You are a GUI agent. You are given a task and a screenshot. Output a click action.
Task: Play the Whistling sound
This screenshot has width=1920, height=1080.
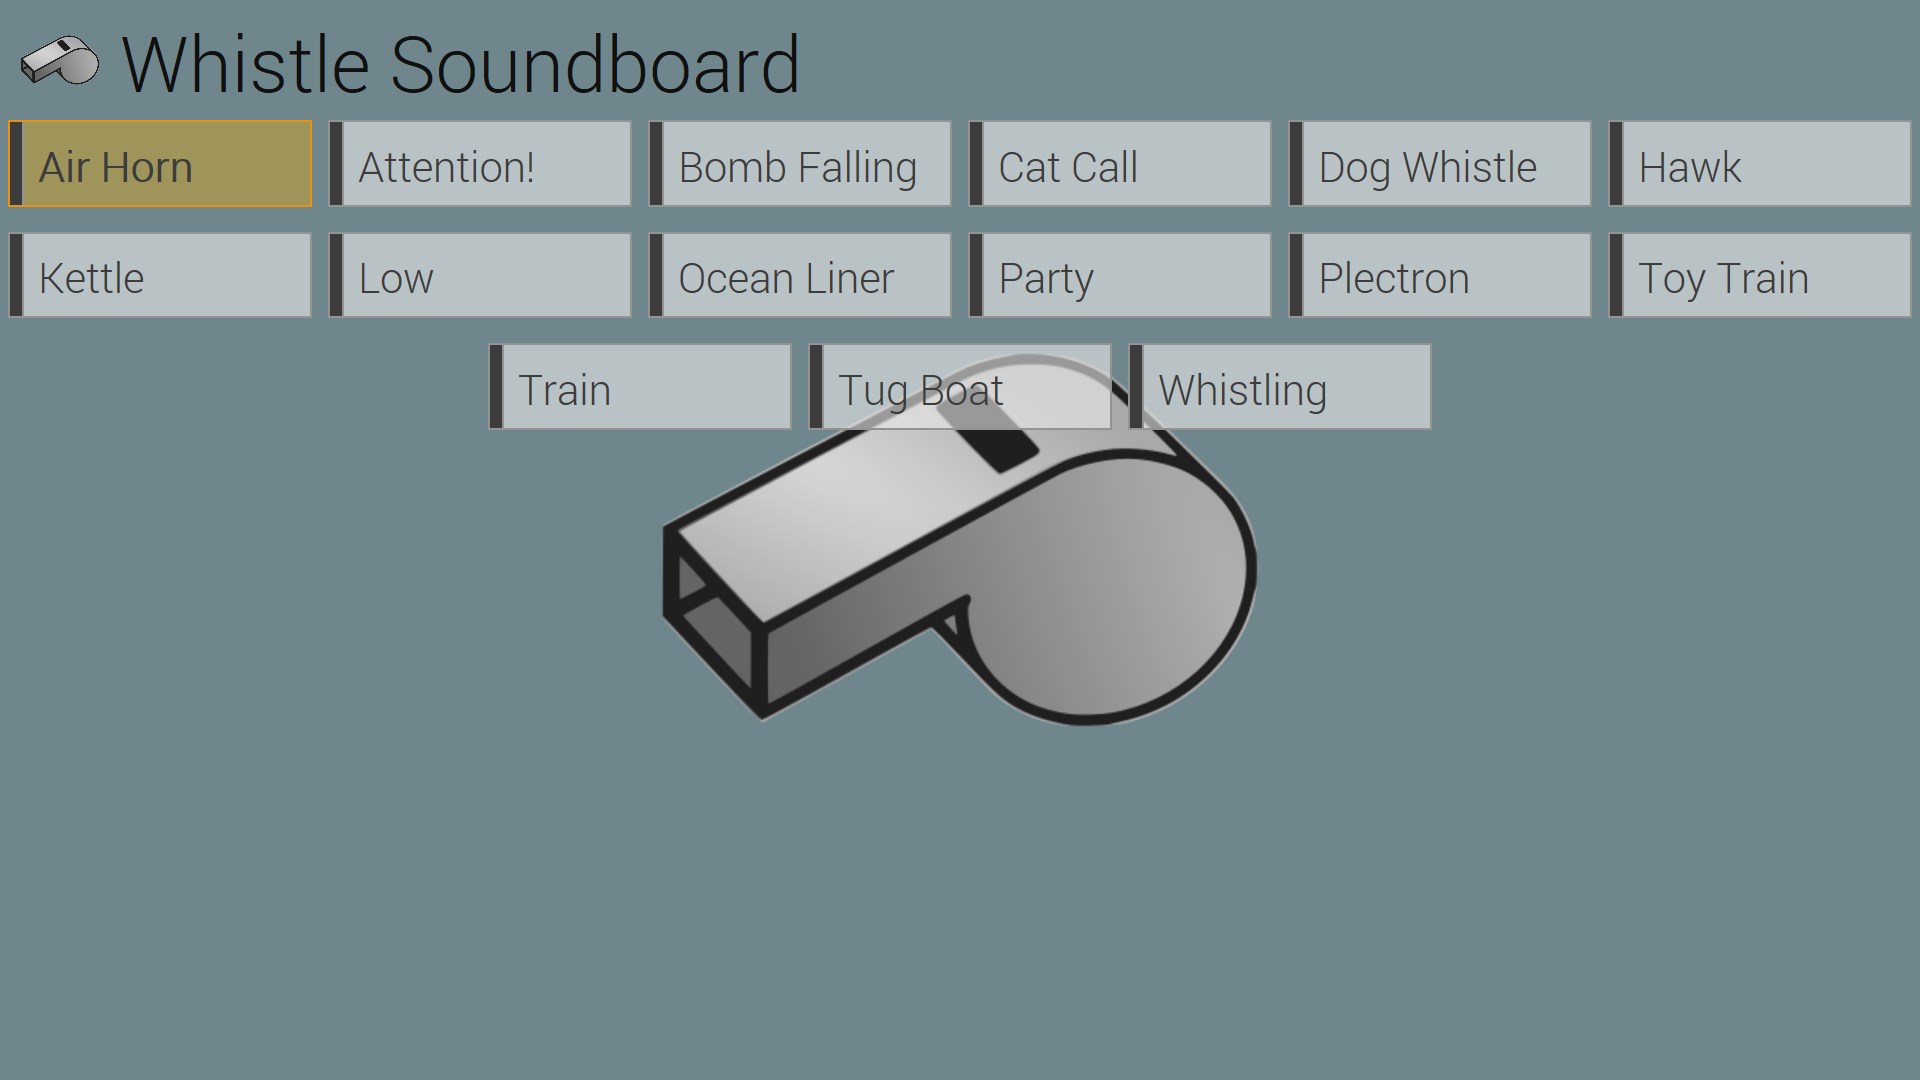[1280, 387]
